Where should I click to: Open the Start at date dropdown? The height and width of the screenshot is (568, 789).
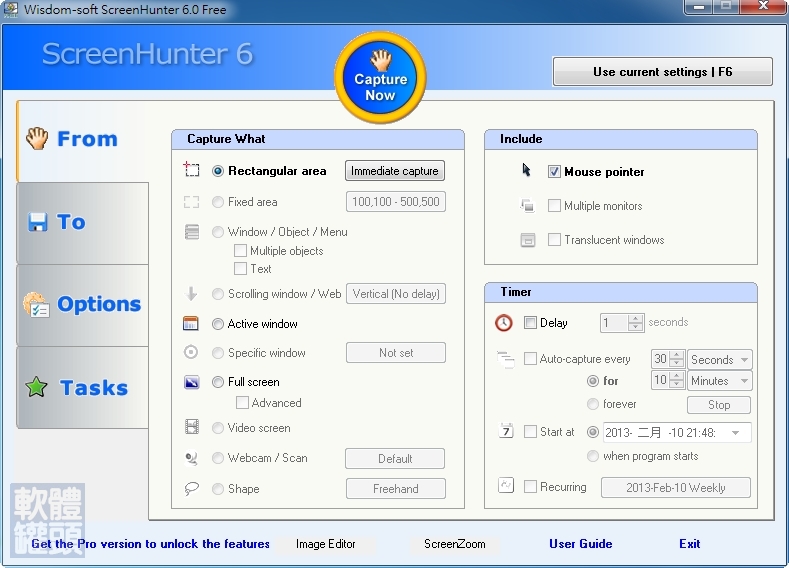[x=736, y=433]
